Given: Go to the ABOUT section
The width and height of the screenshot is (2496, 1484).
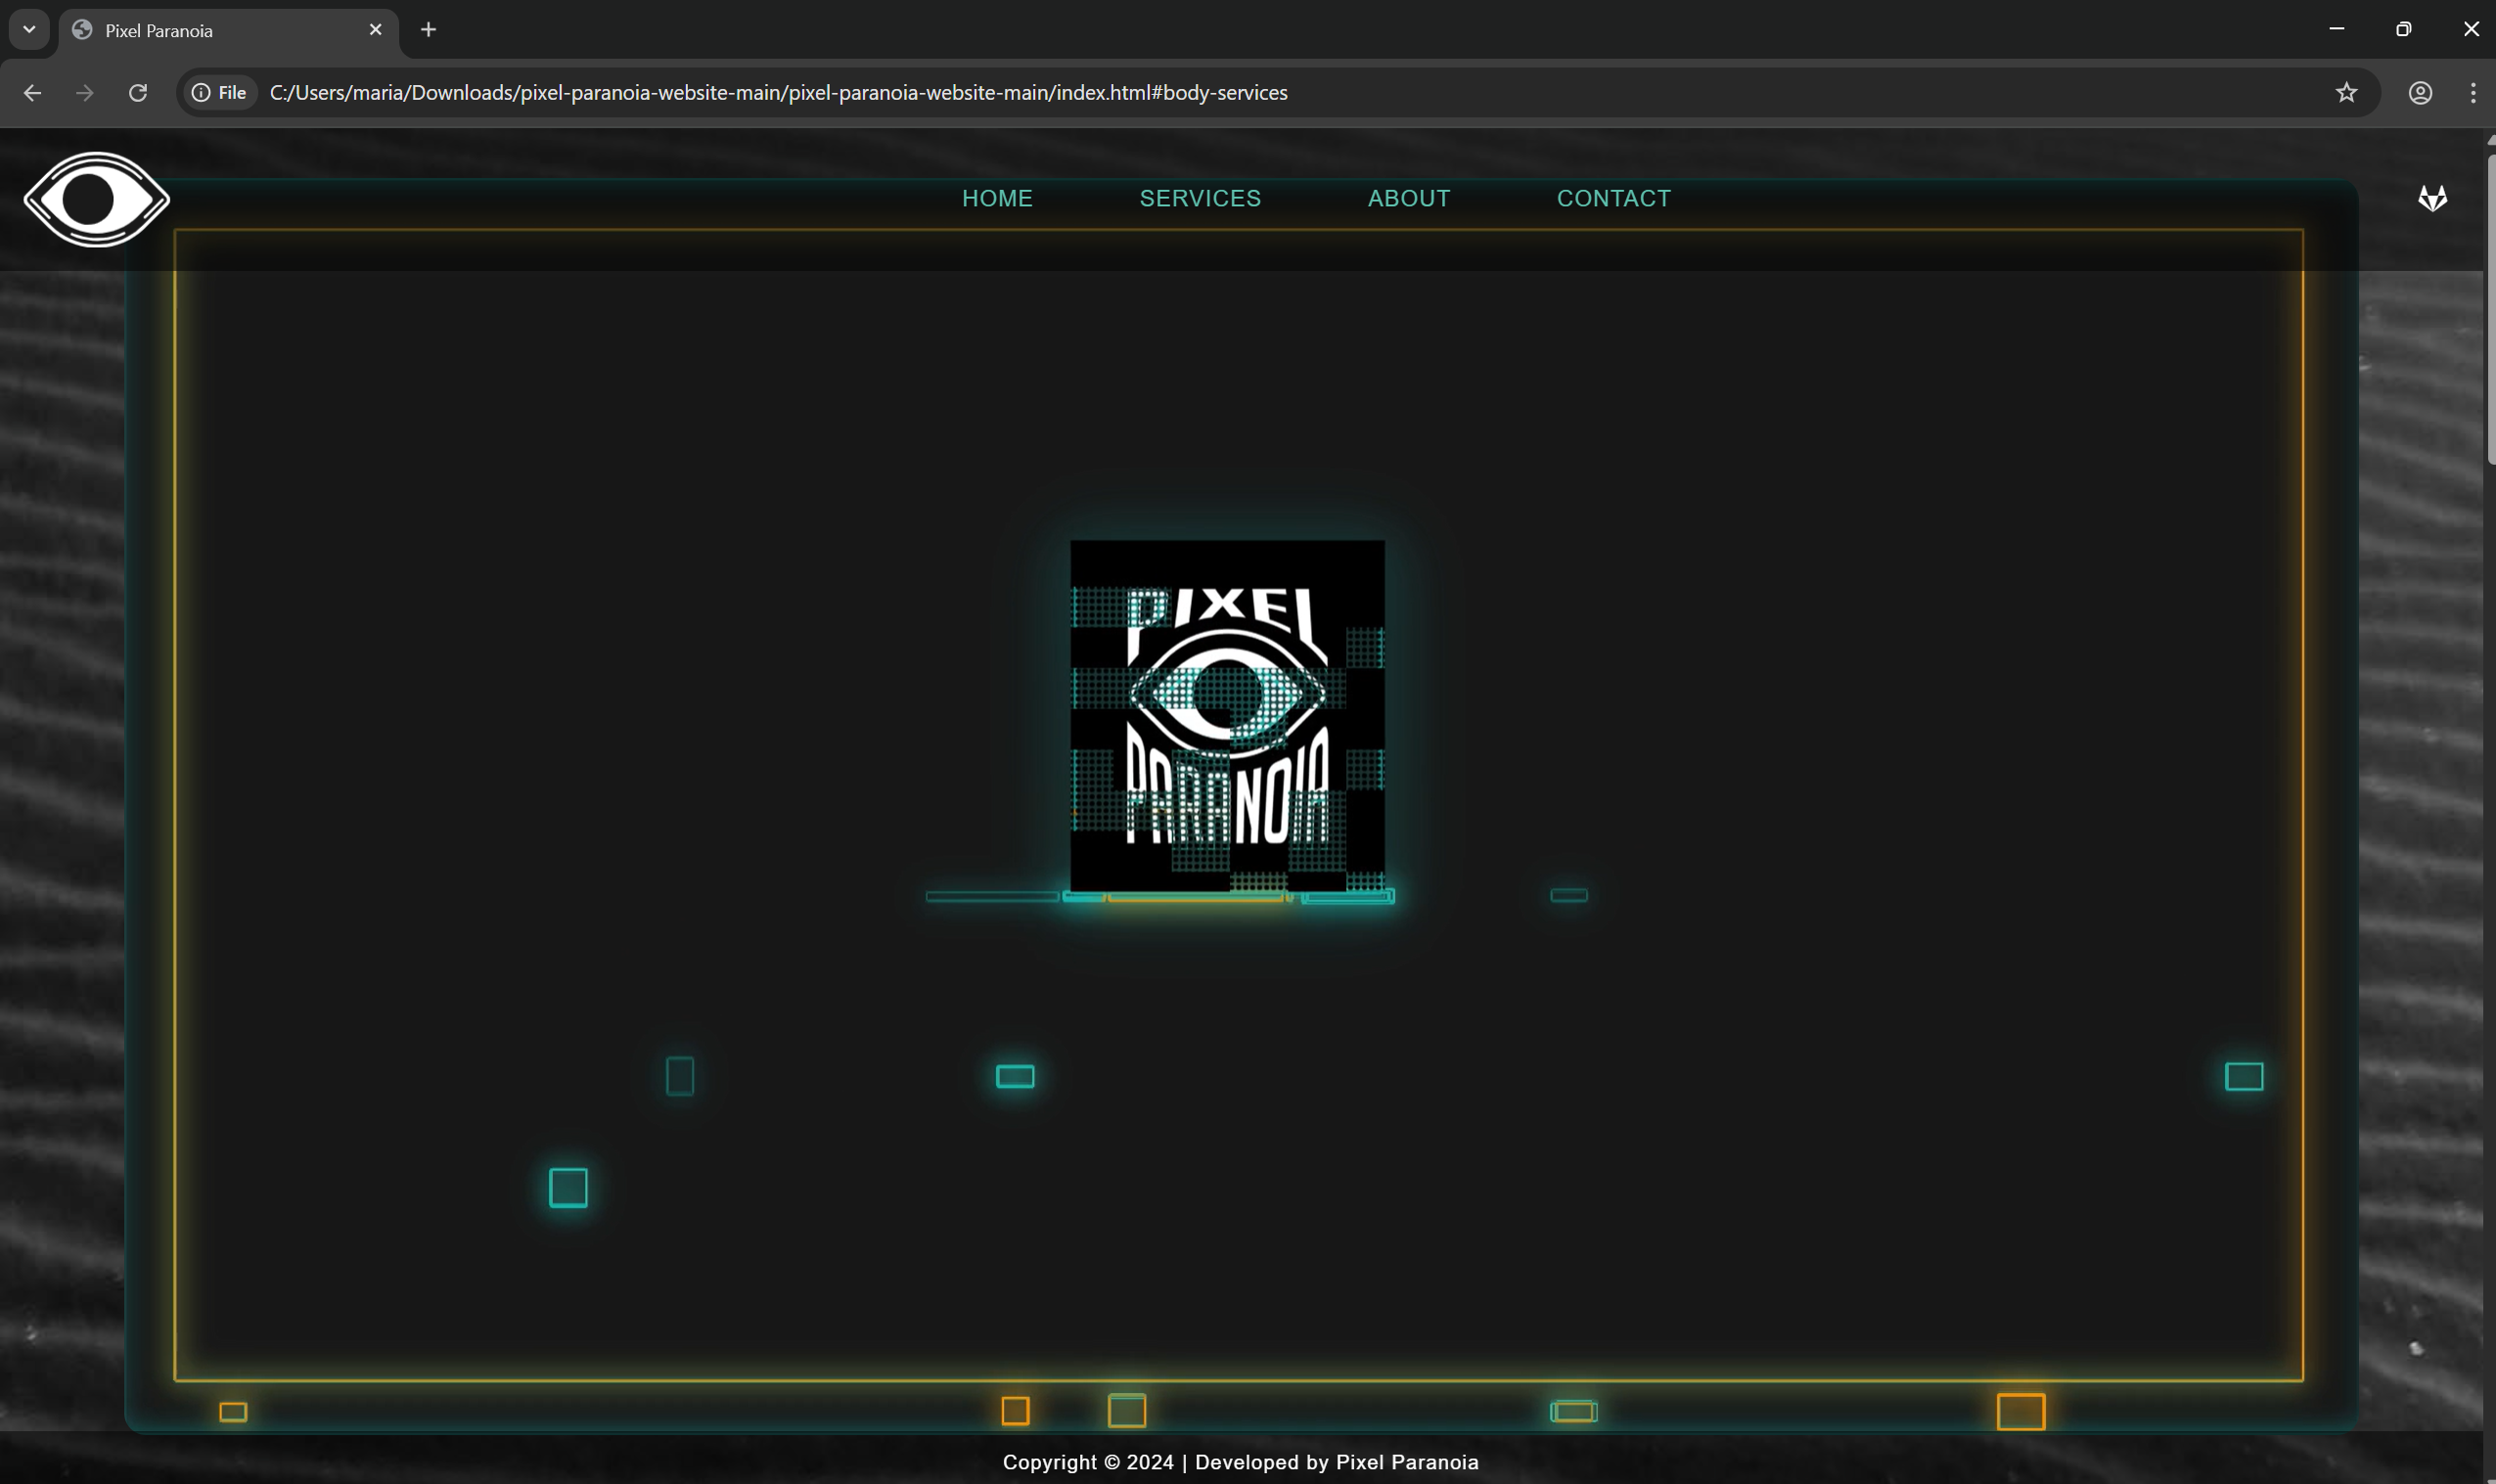Looking at the screenshot, I should (1408, 198).
